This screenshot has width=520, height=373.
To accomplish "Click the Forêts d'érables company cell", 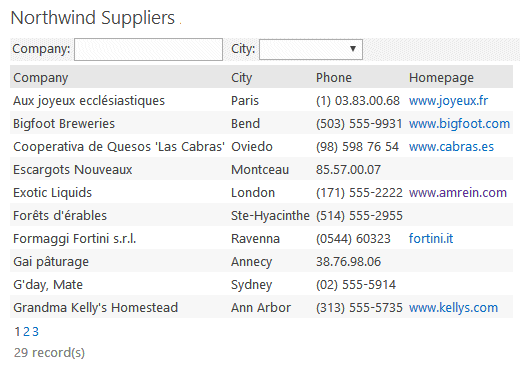I will pyautogui.click(x=60, y=216).
